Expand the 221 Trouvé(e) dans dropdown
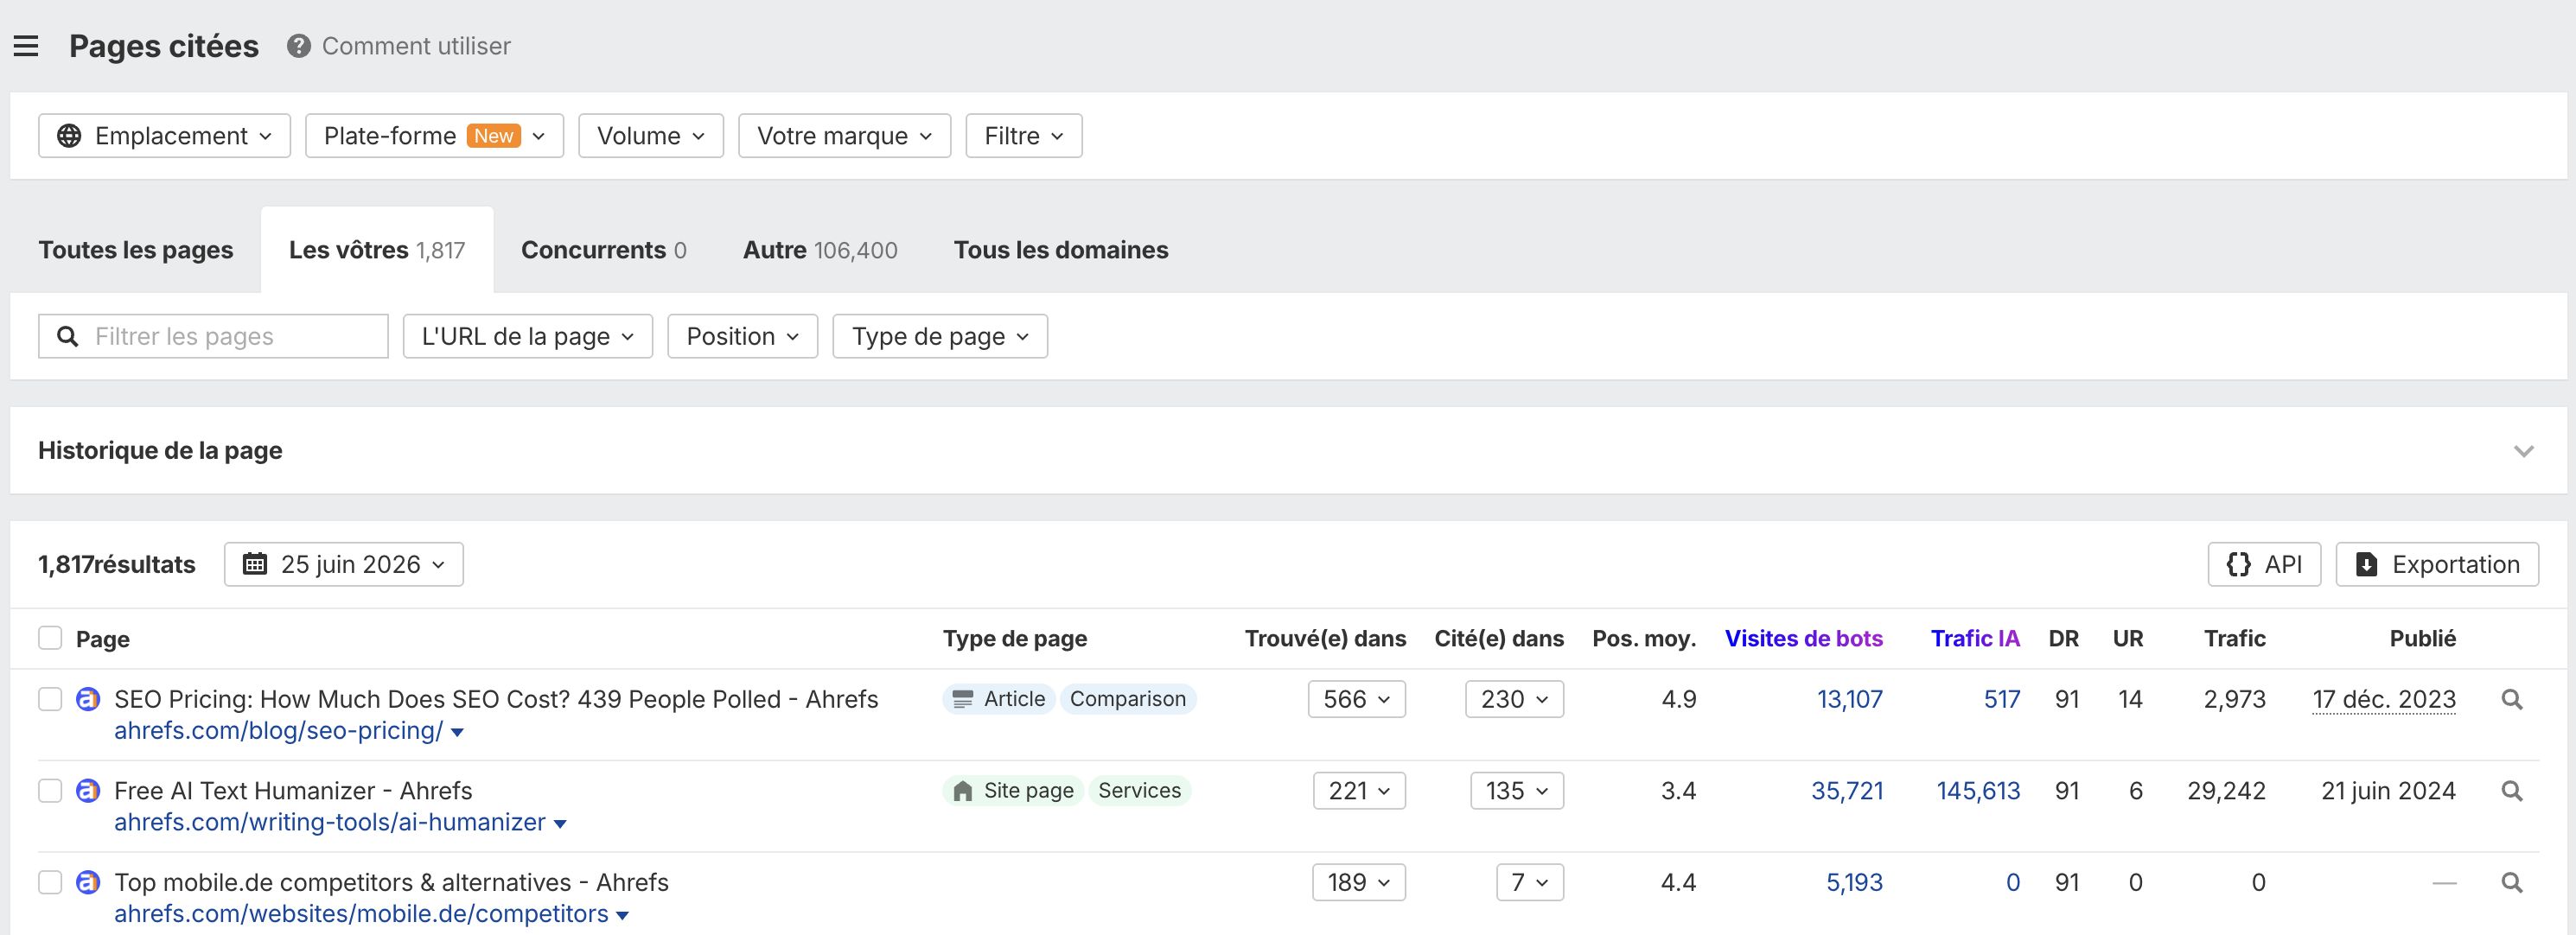 point(1360,791)
